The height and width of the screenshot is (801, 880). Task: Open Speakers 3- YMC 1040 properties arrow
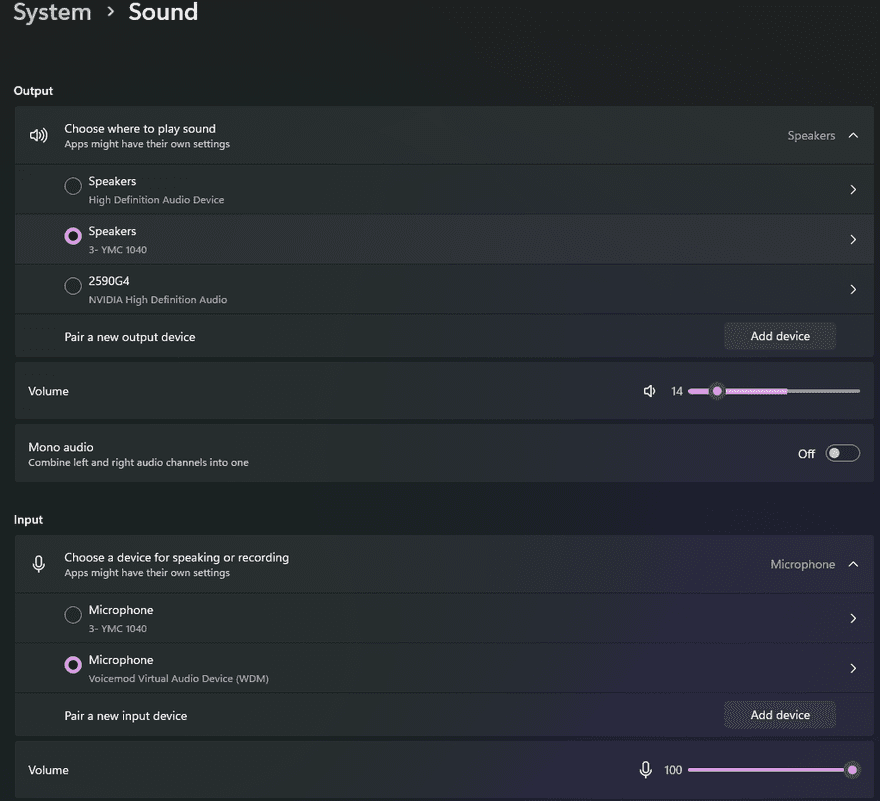853,240
